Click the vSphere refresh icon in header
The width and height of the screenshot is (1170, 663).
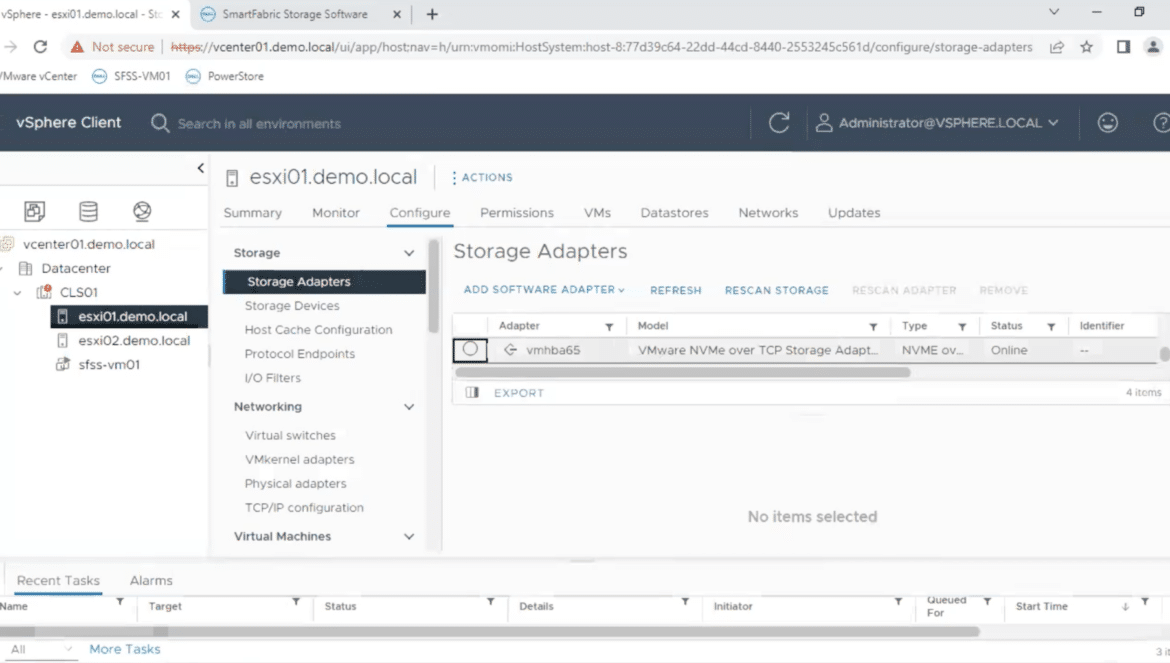[x=779, y=123]
